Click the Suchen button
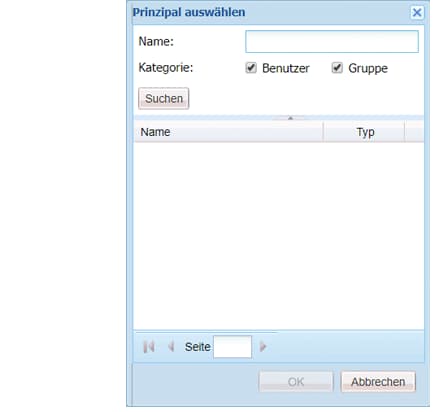The width and height of the screenshot is (437, 412). point(164,98)
